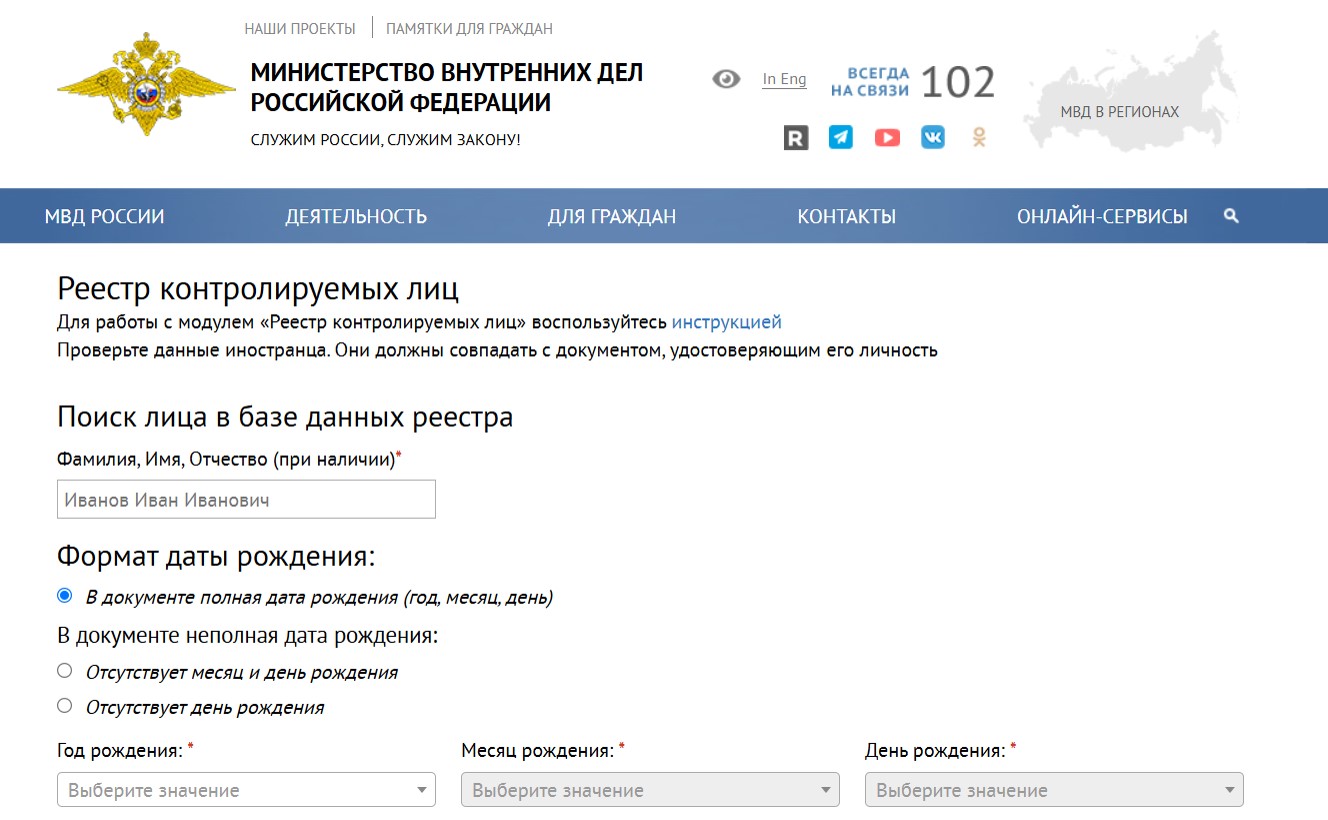Expand the 'Год рождения' dropdown
The image size is (1328, 820).
(246, 790)
